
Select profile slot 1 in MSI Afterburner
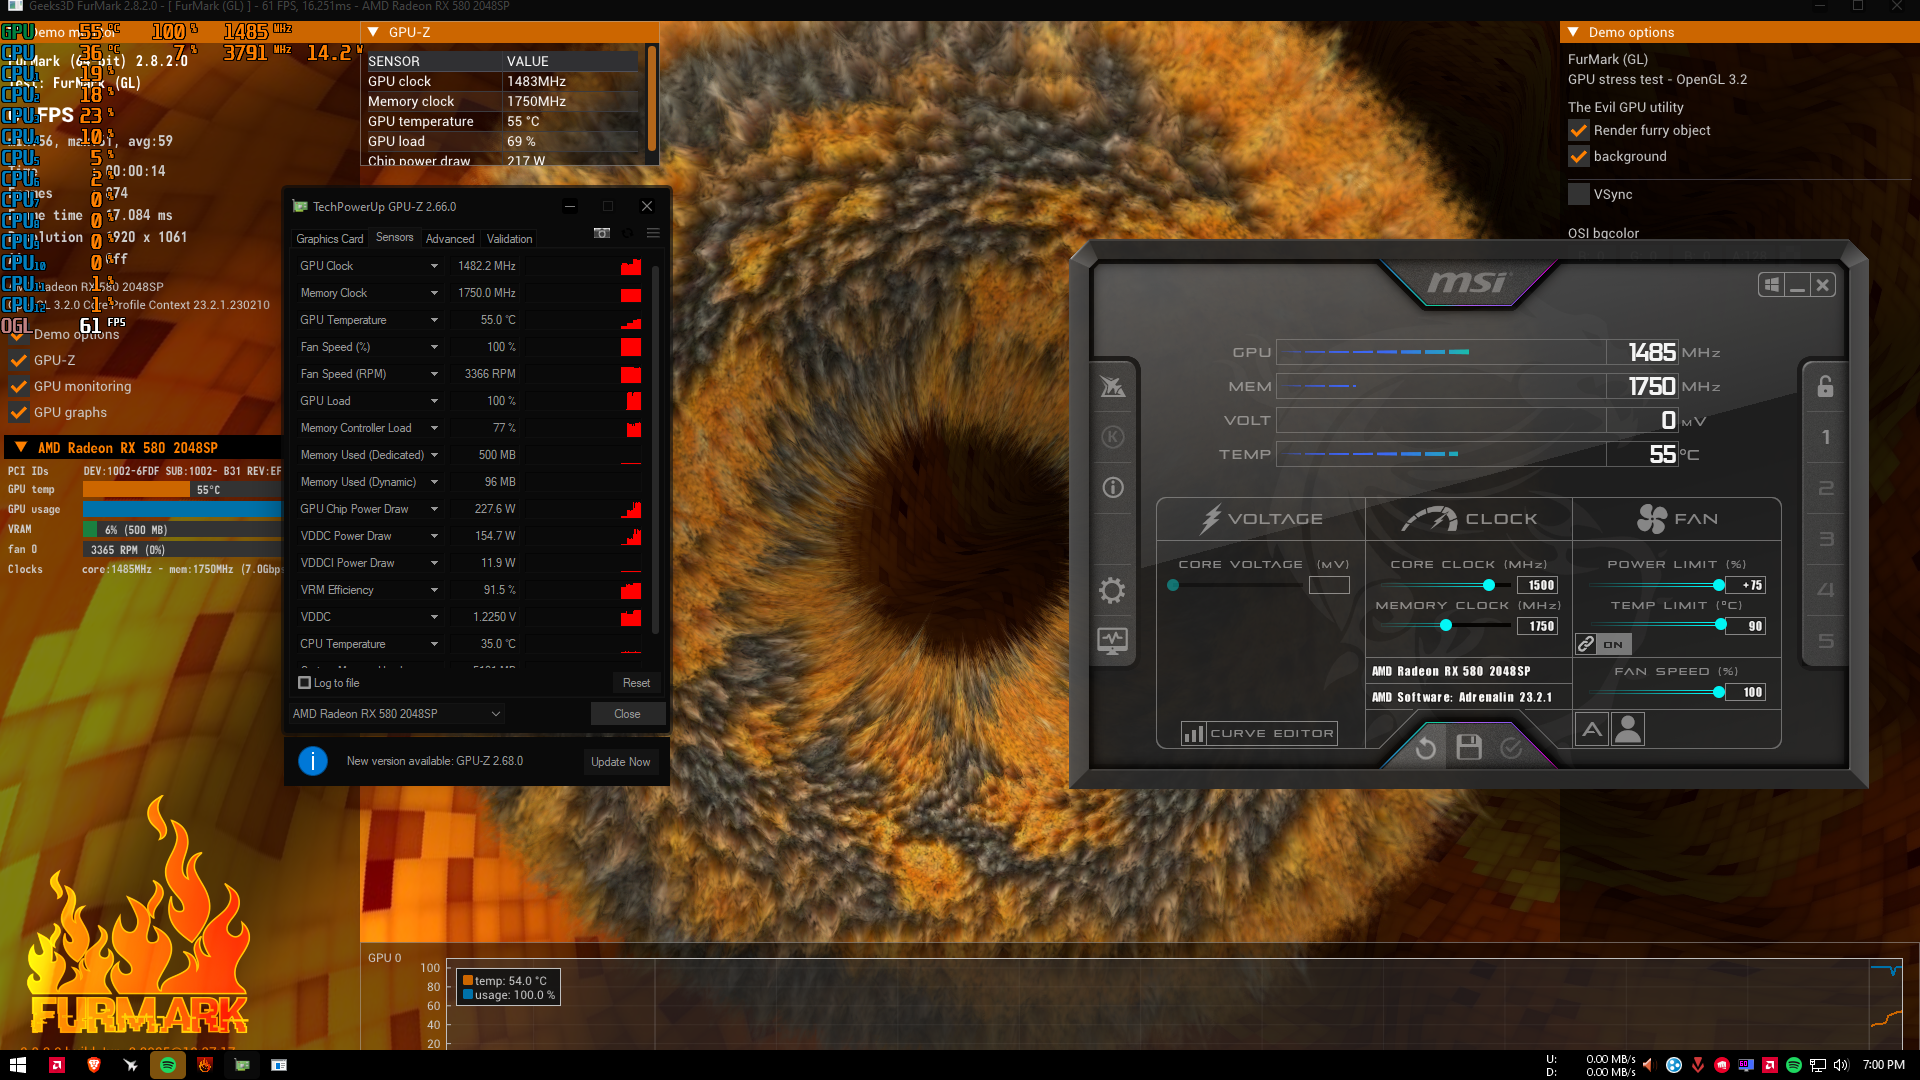pos(1826,437)
